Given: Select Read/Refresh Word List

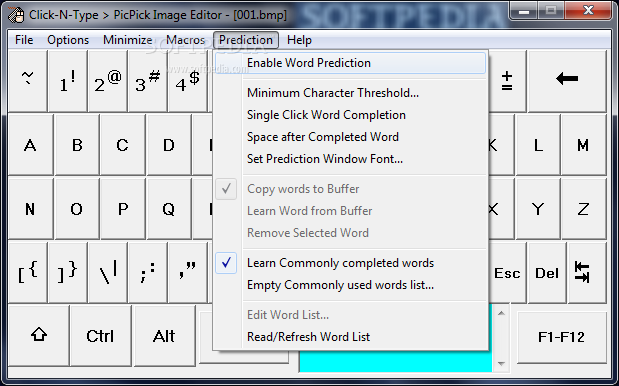Looking at the screenshot, I should [x=350, y=337].
